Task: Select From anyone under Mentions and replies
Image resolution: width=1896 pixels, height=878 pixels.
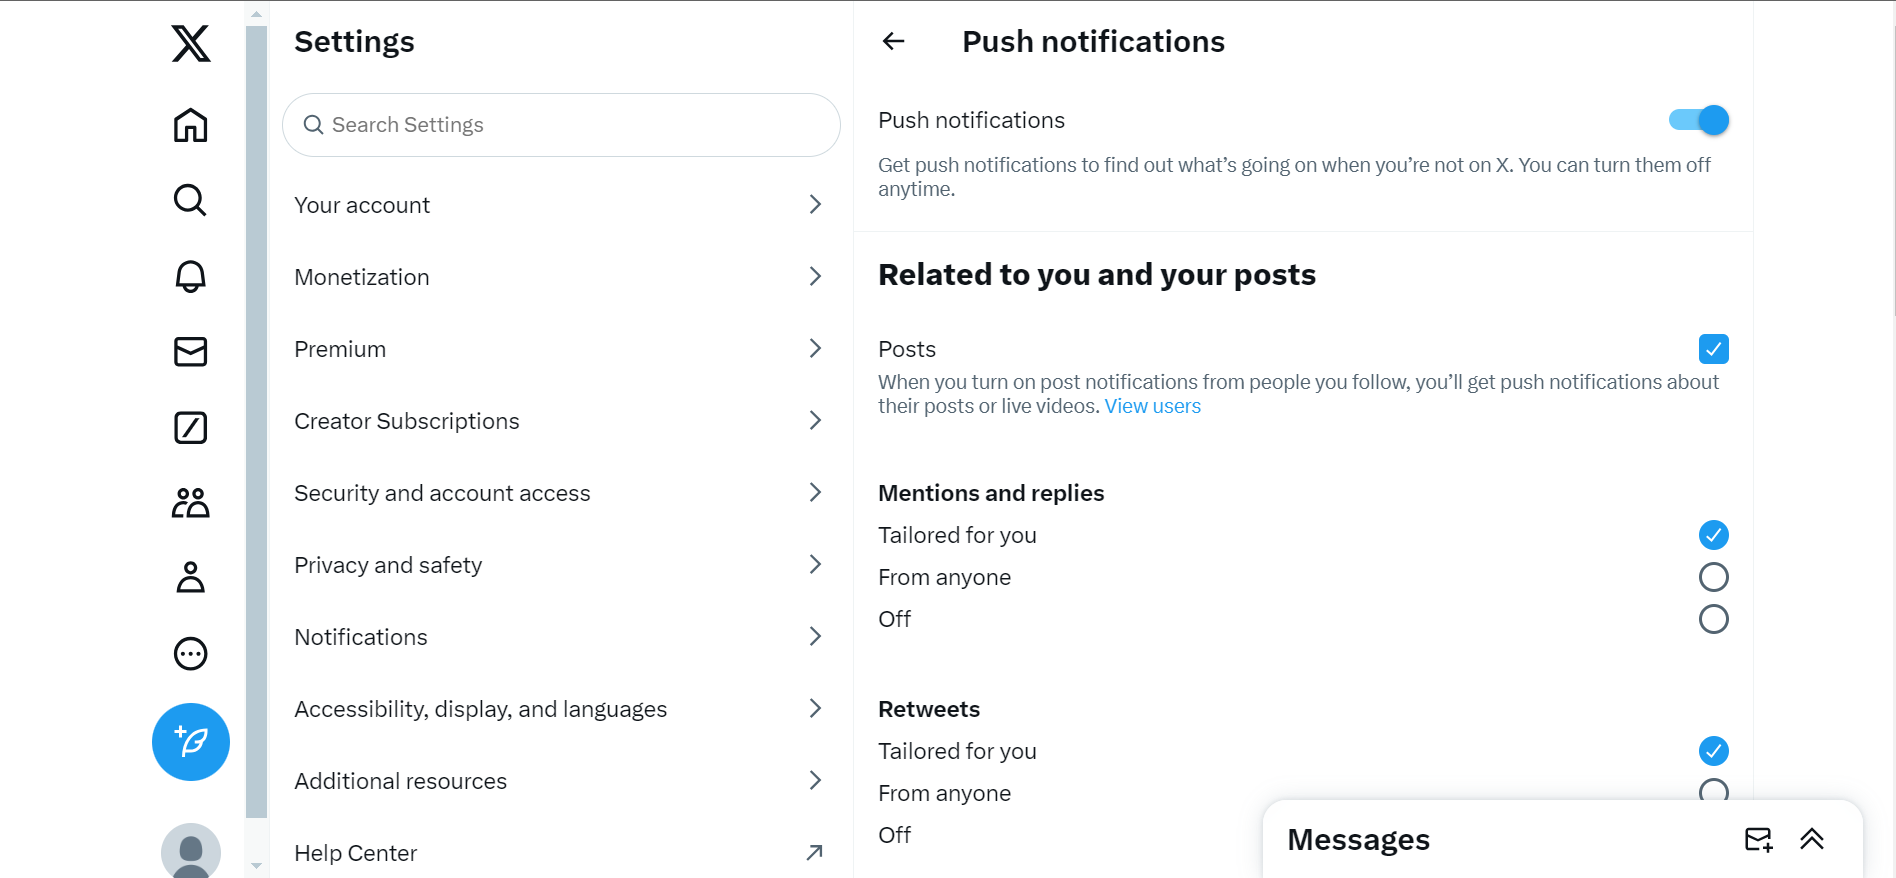Action: (1713, 577)
